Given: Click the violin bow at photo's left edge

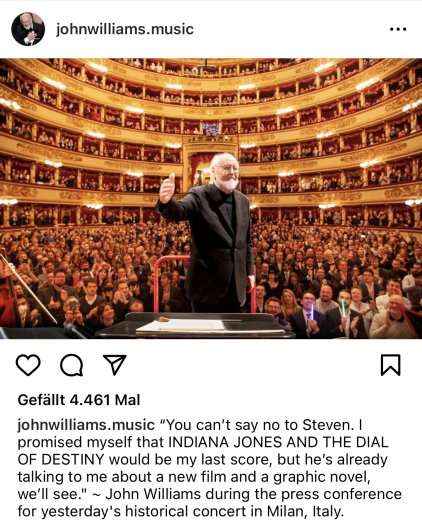Looking at the screenshot, I should coord(28,288).
